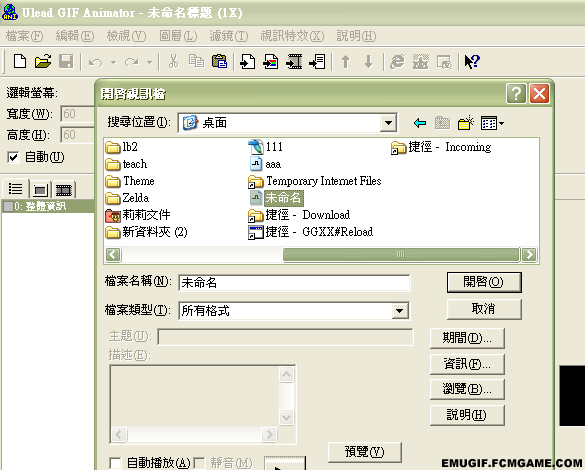Create new folder icon in dialog

465,123
